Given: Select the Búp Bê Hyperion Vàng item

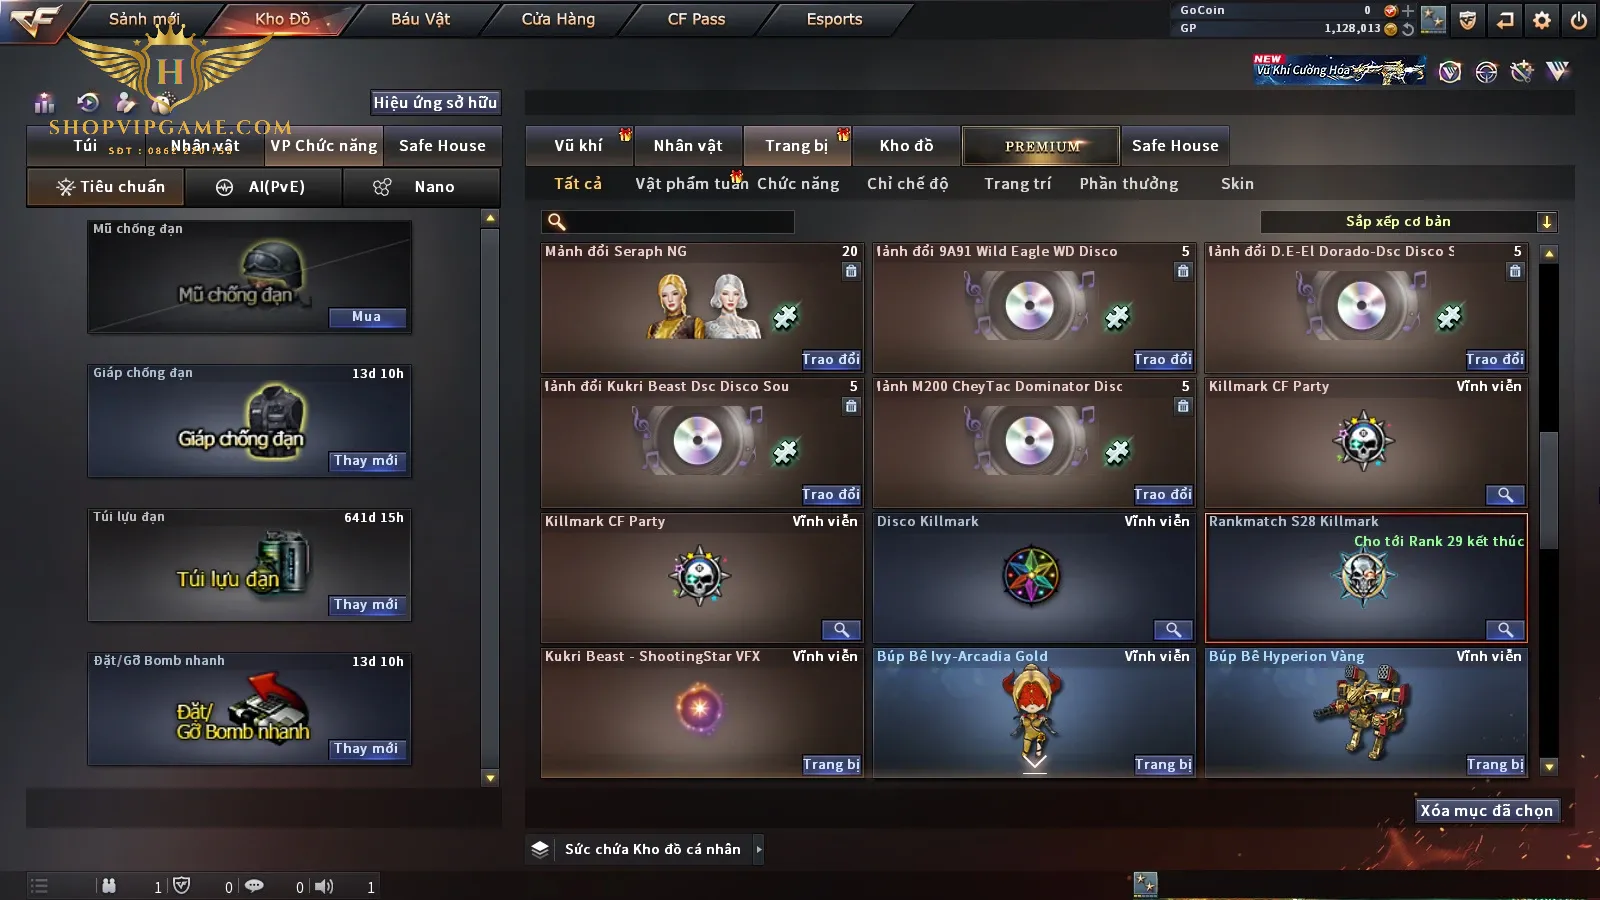Looking at the screenshot, I should coord(1366,713).
